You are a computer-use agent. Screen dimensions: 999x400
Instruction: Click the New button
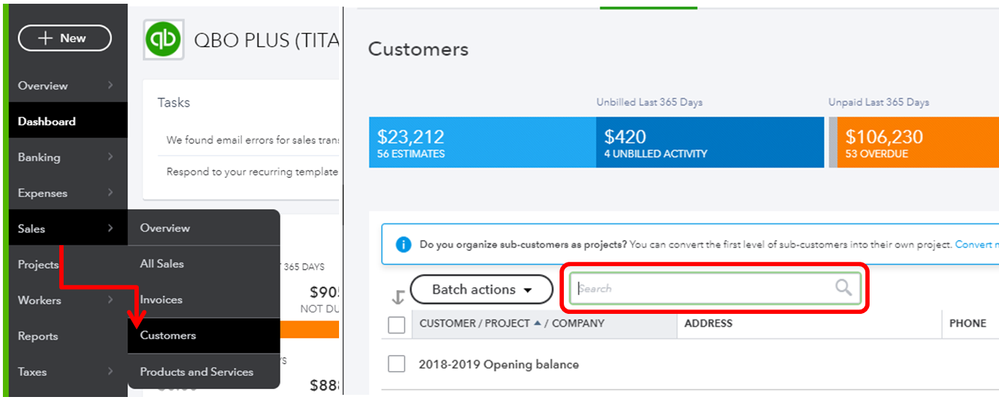[63, 38]
